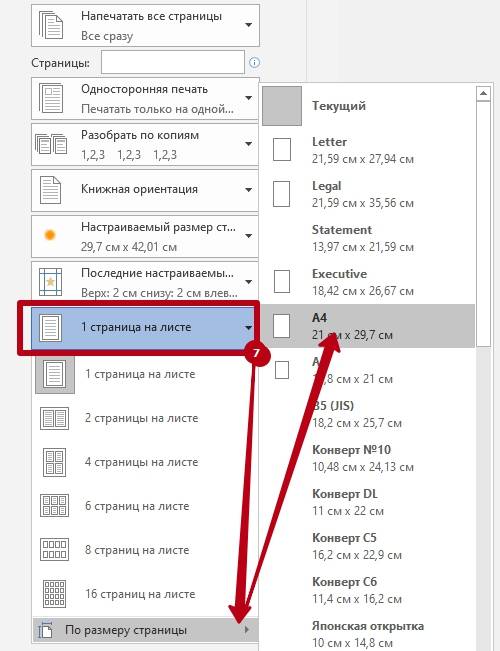Open the 'Книжная ориентация' dropdown

coord(145,189)
